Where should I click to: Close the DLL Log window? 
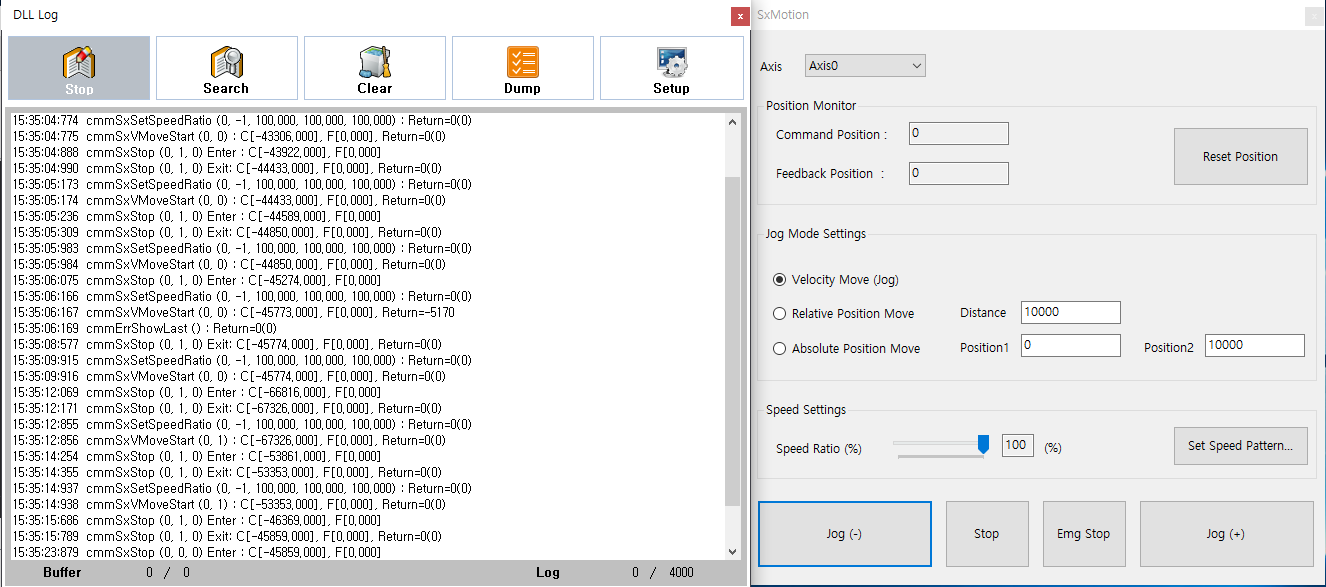[x=739, y=16]
